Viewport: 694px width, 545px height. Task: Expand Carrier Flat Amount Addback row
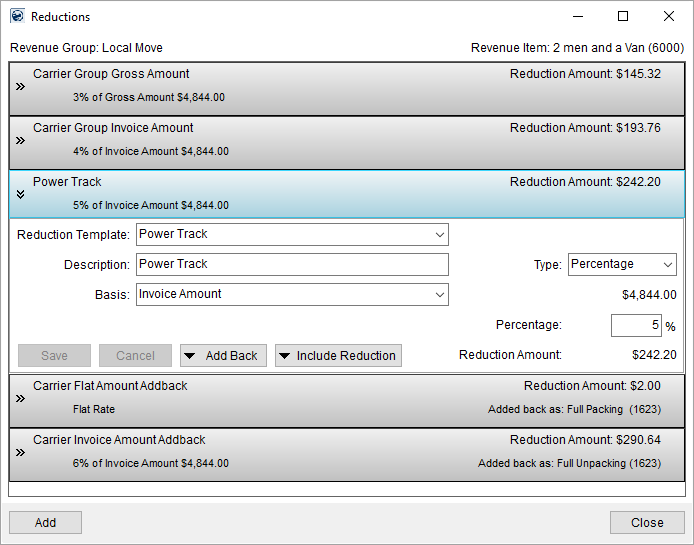point(20,398)
